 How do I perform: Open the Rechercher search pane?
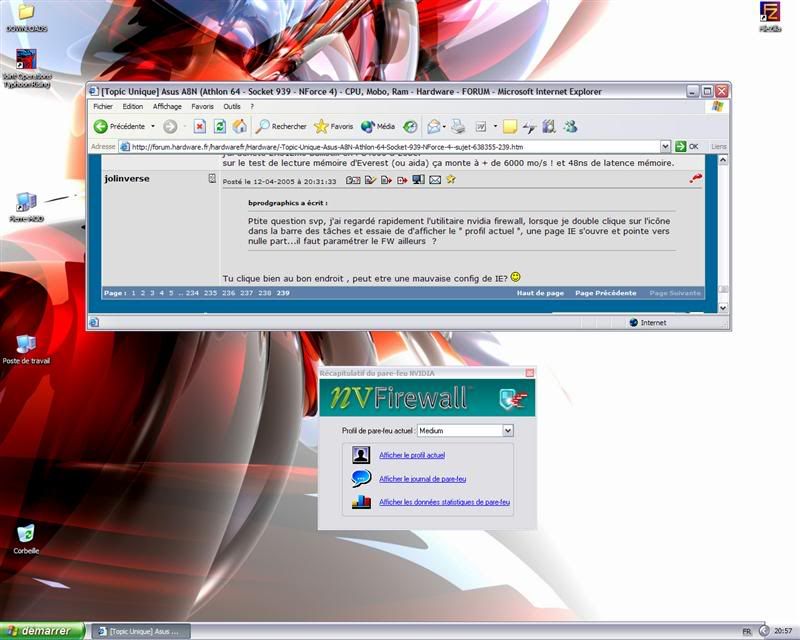pos(282,126)
